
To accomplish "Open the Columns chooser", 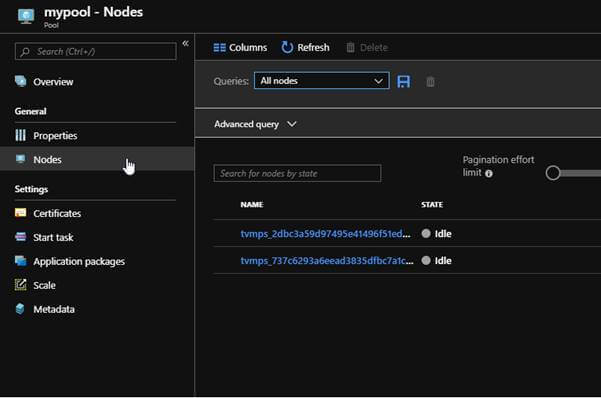I will click(240, 48).
